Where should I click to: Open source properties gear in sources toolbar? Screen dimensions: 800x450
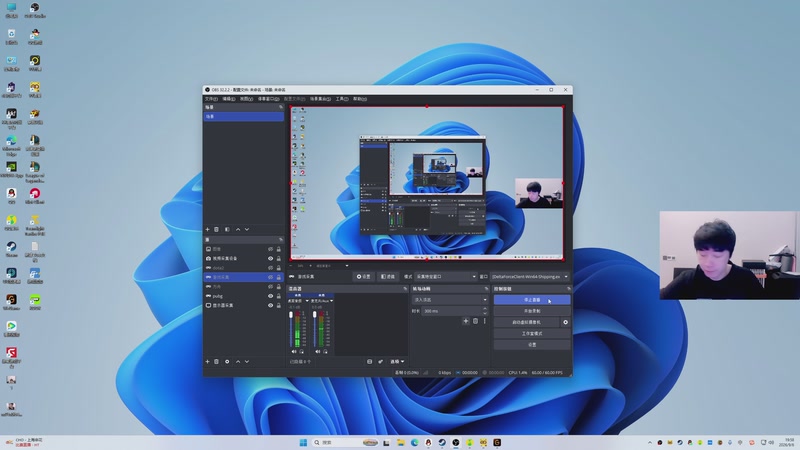click(227, 361)
